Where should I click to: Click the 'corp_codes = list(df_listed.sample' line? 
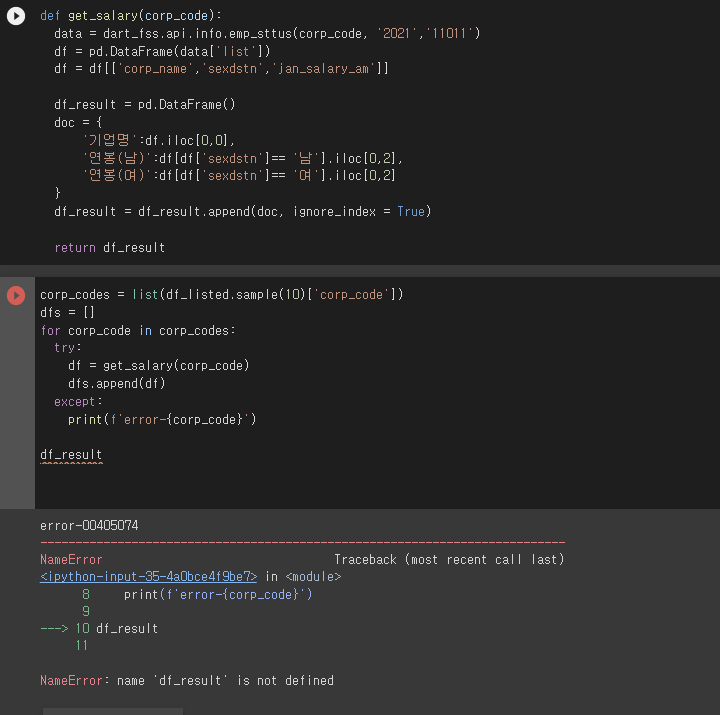click(221, 294)
